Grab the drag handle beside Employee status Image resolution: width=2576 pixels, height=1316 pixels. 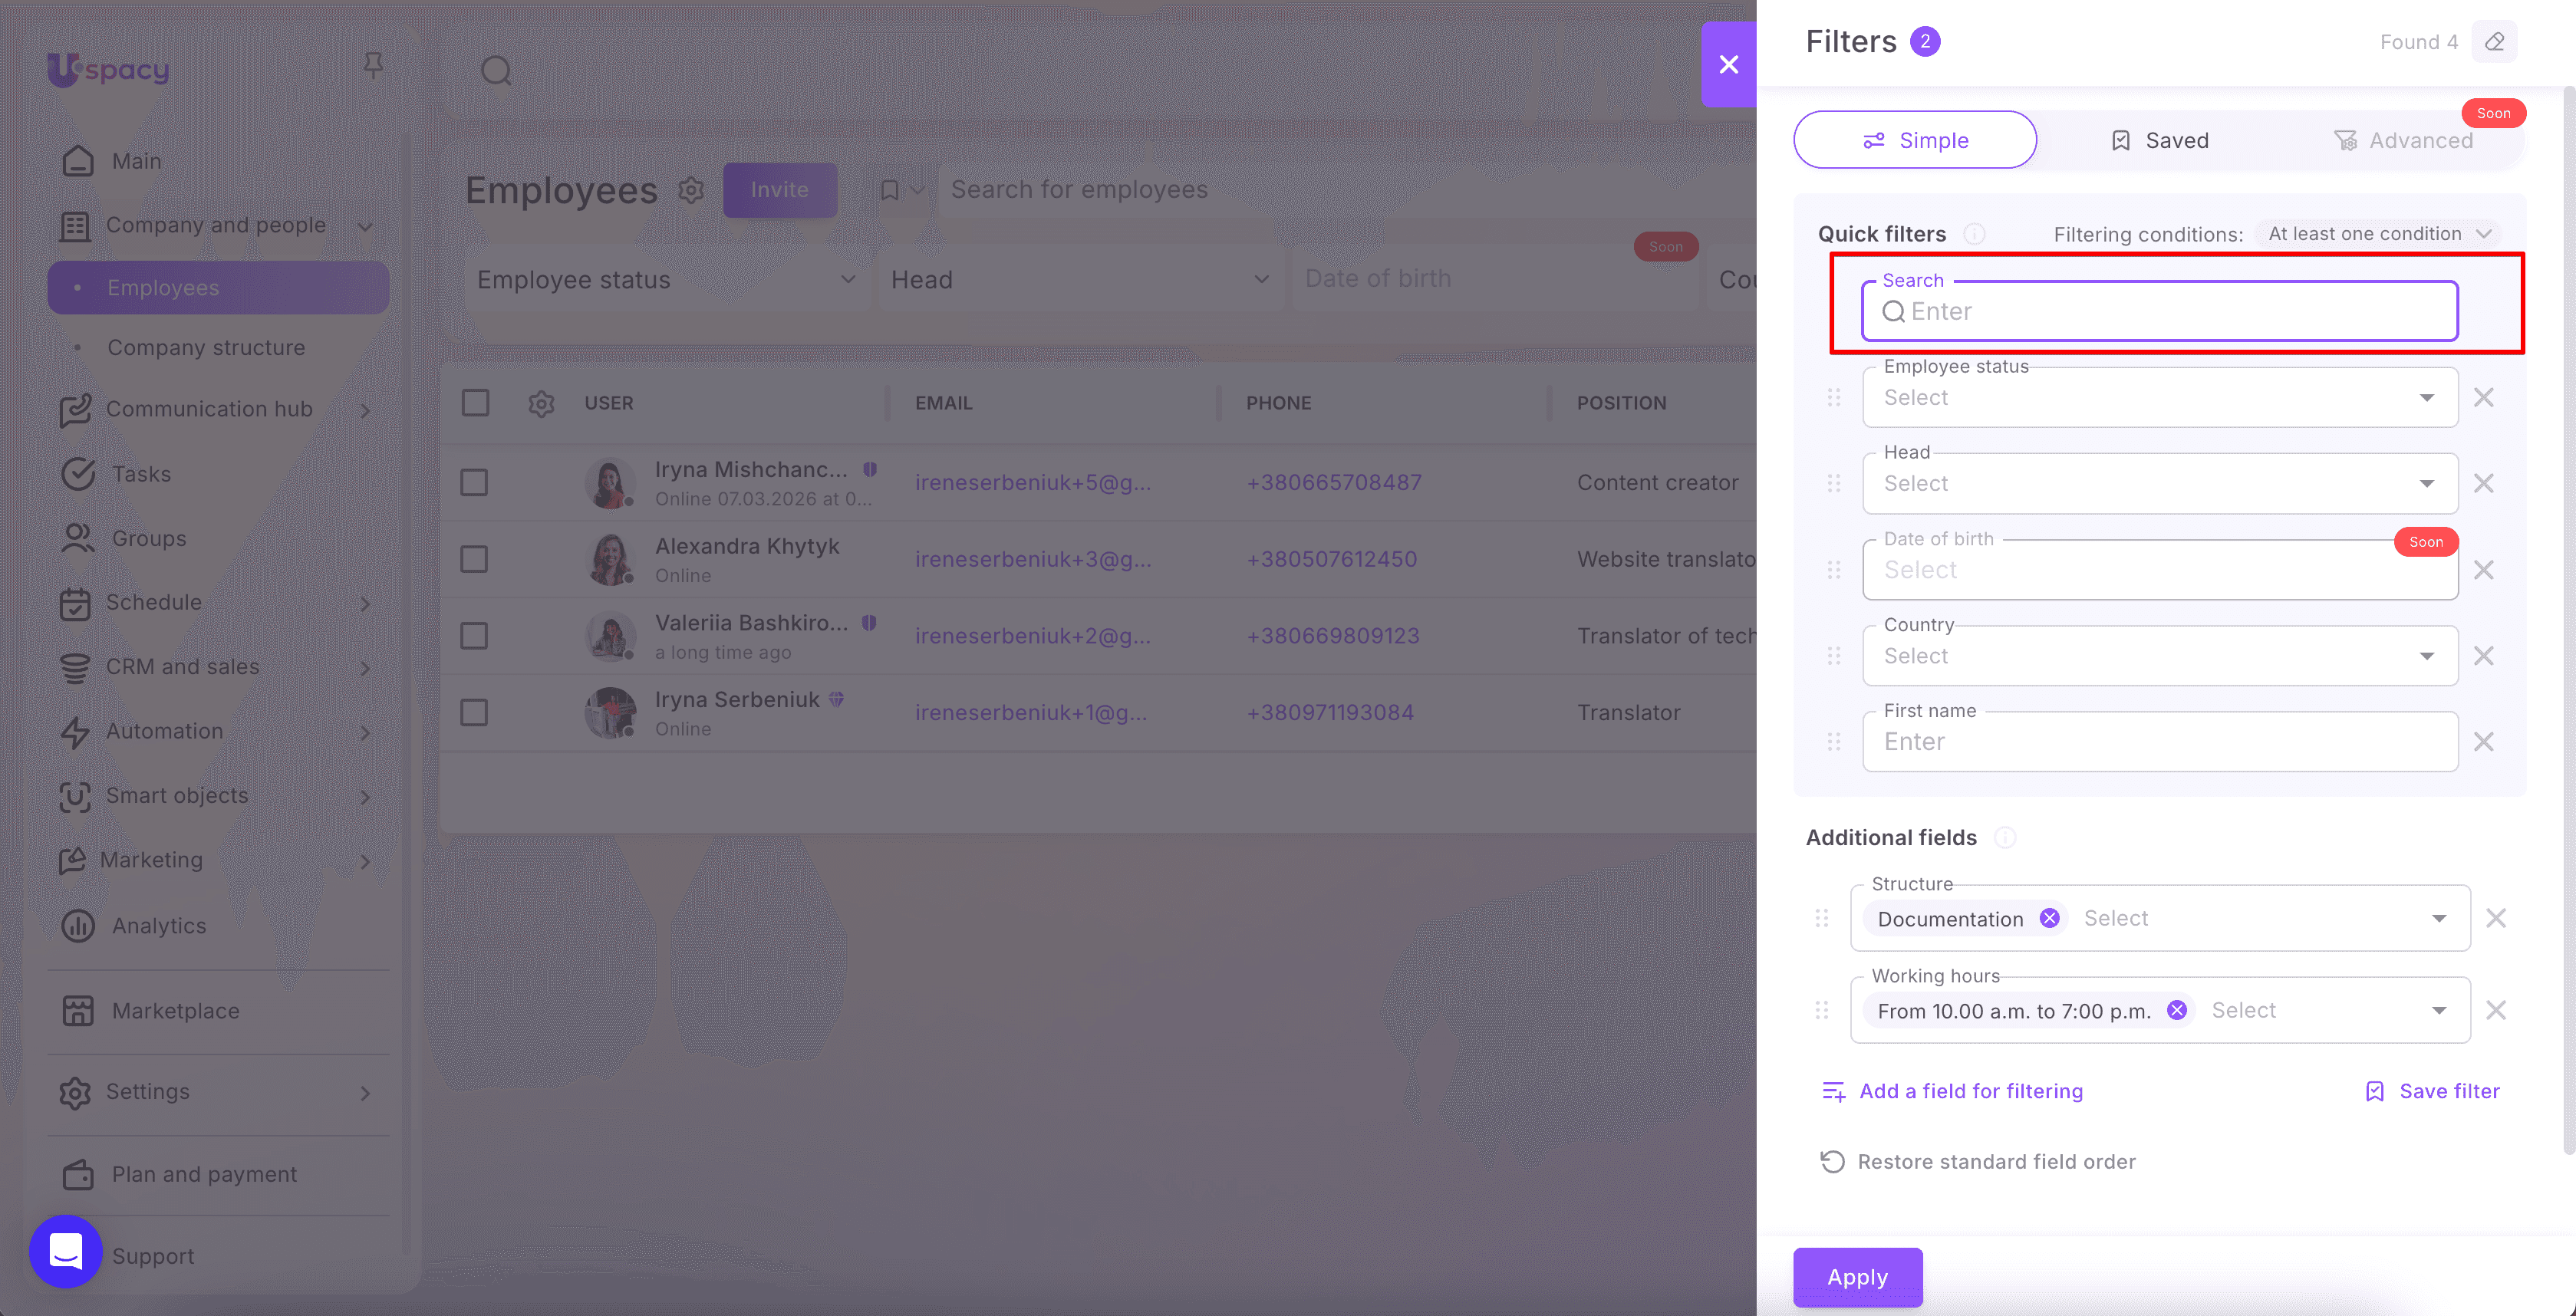point(1834,398)
